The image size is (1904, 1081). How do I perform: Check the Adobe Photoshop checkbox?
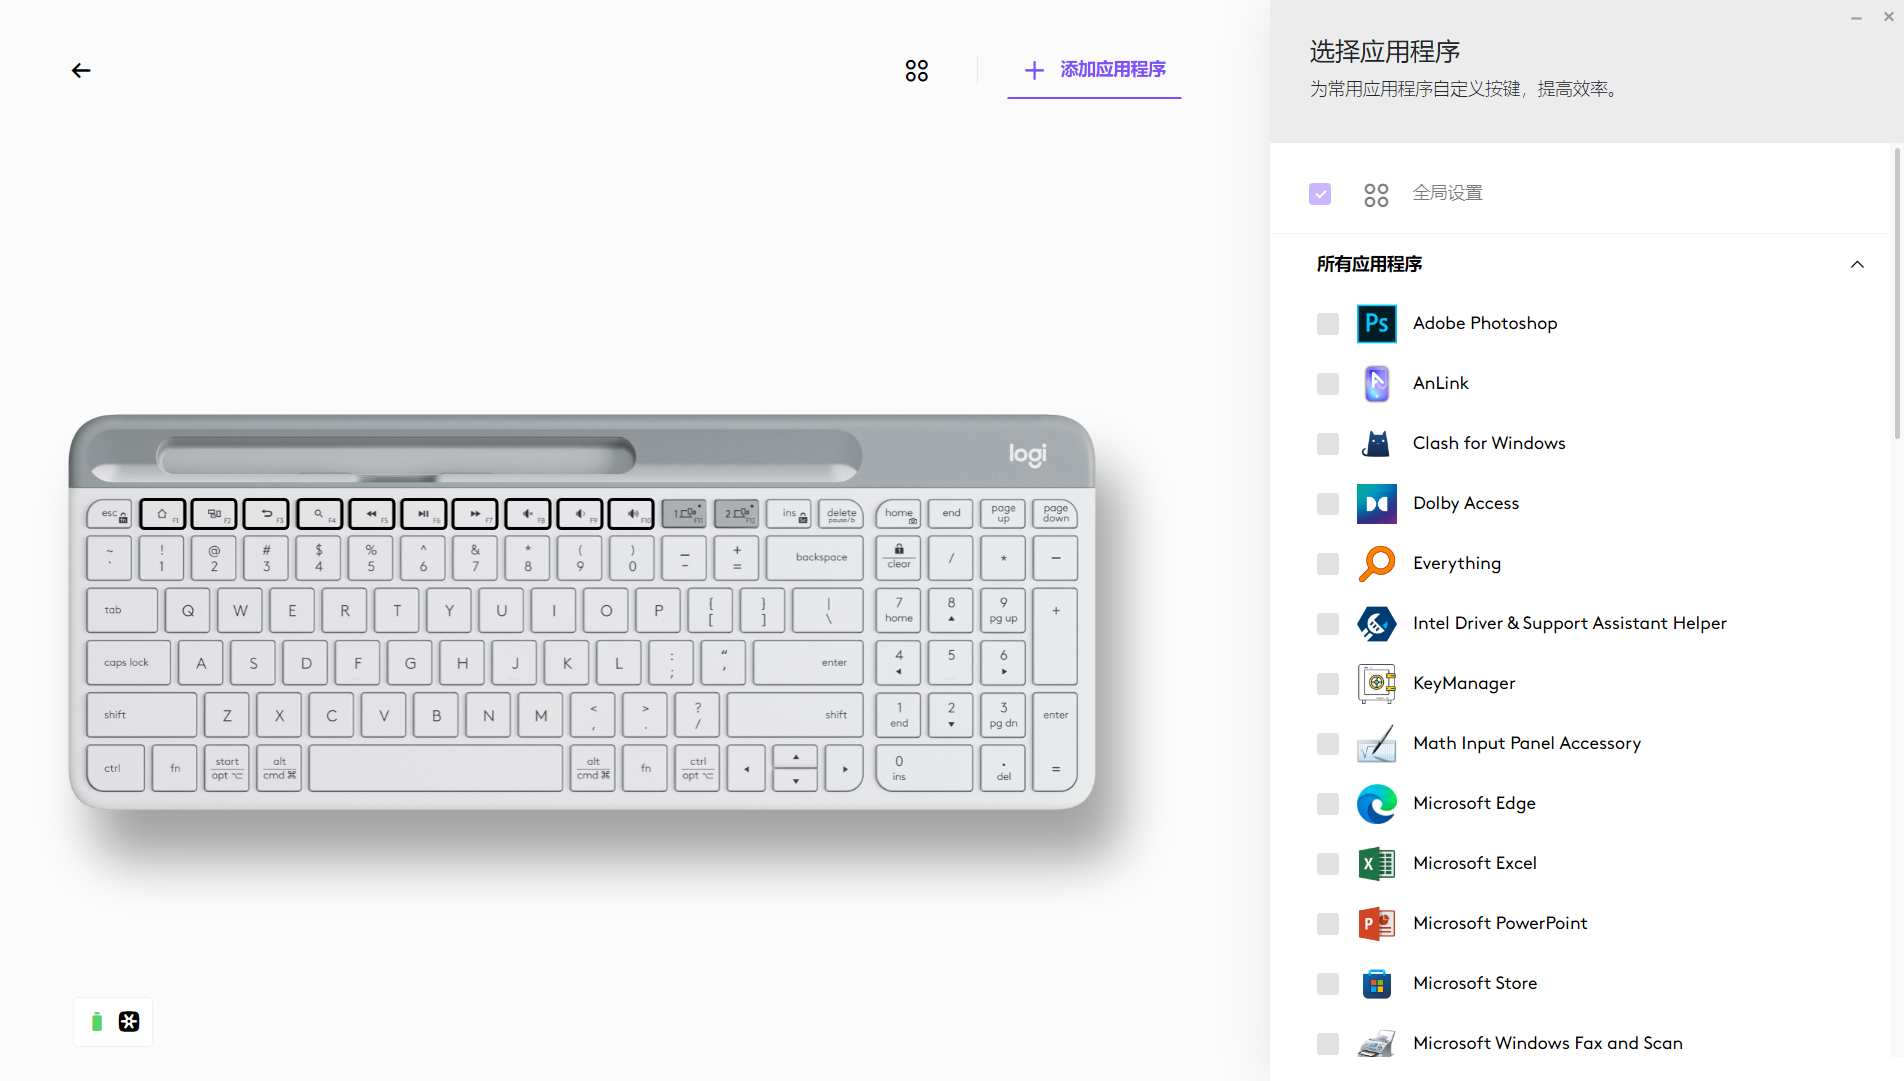coord(1328,324)
